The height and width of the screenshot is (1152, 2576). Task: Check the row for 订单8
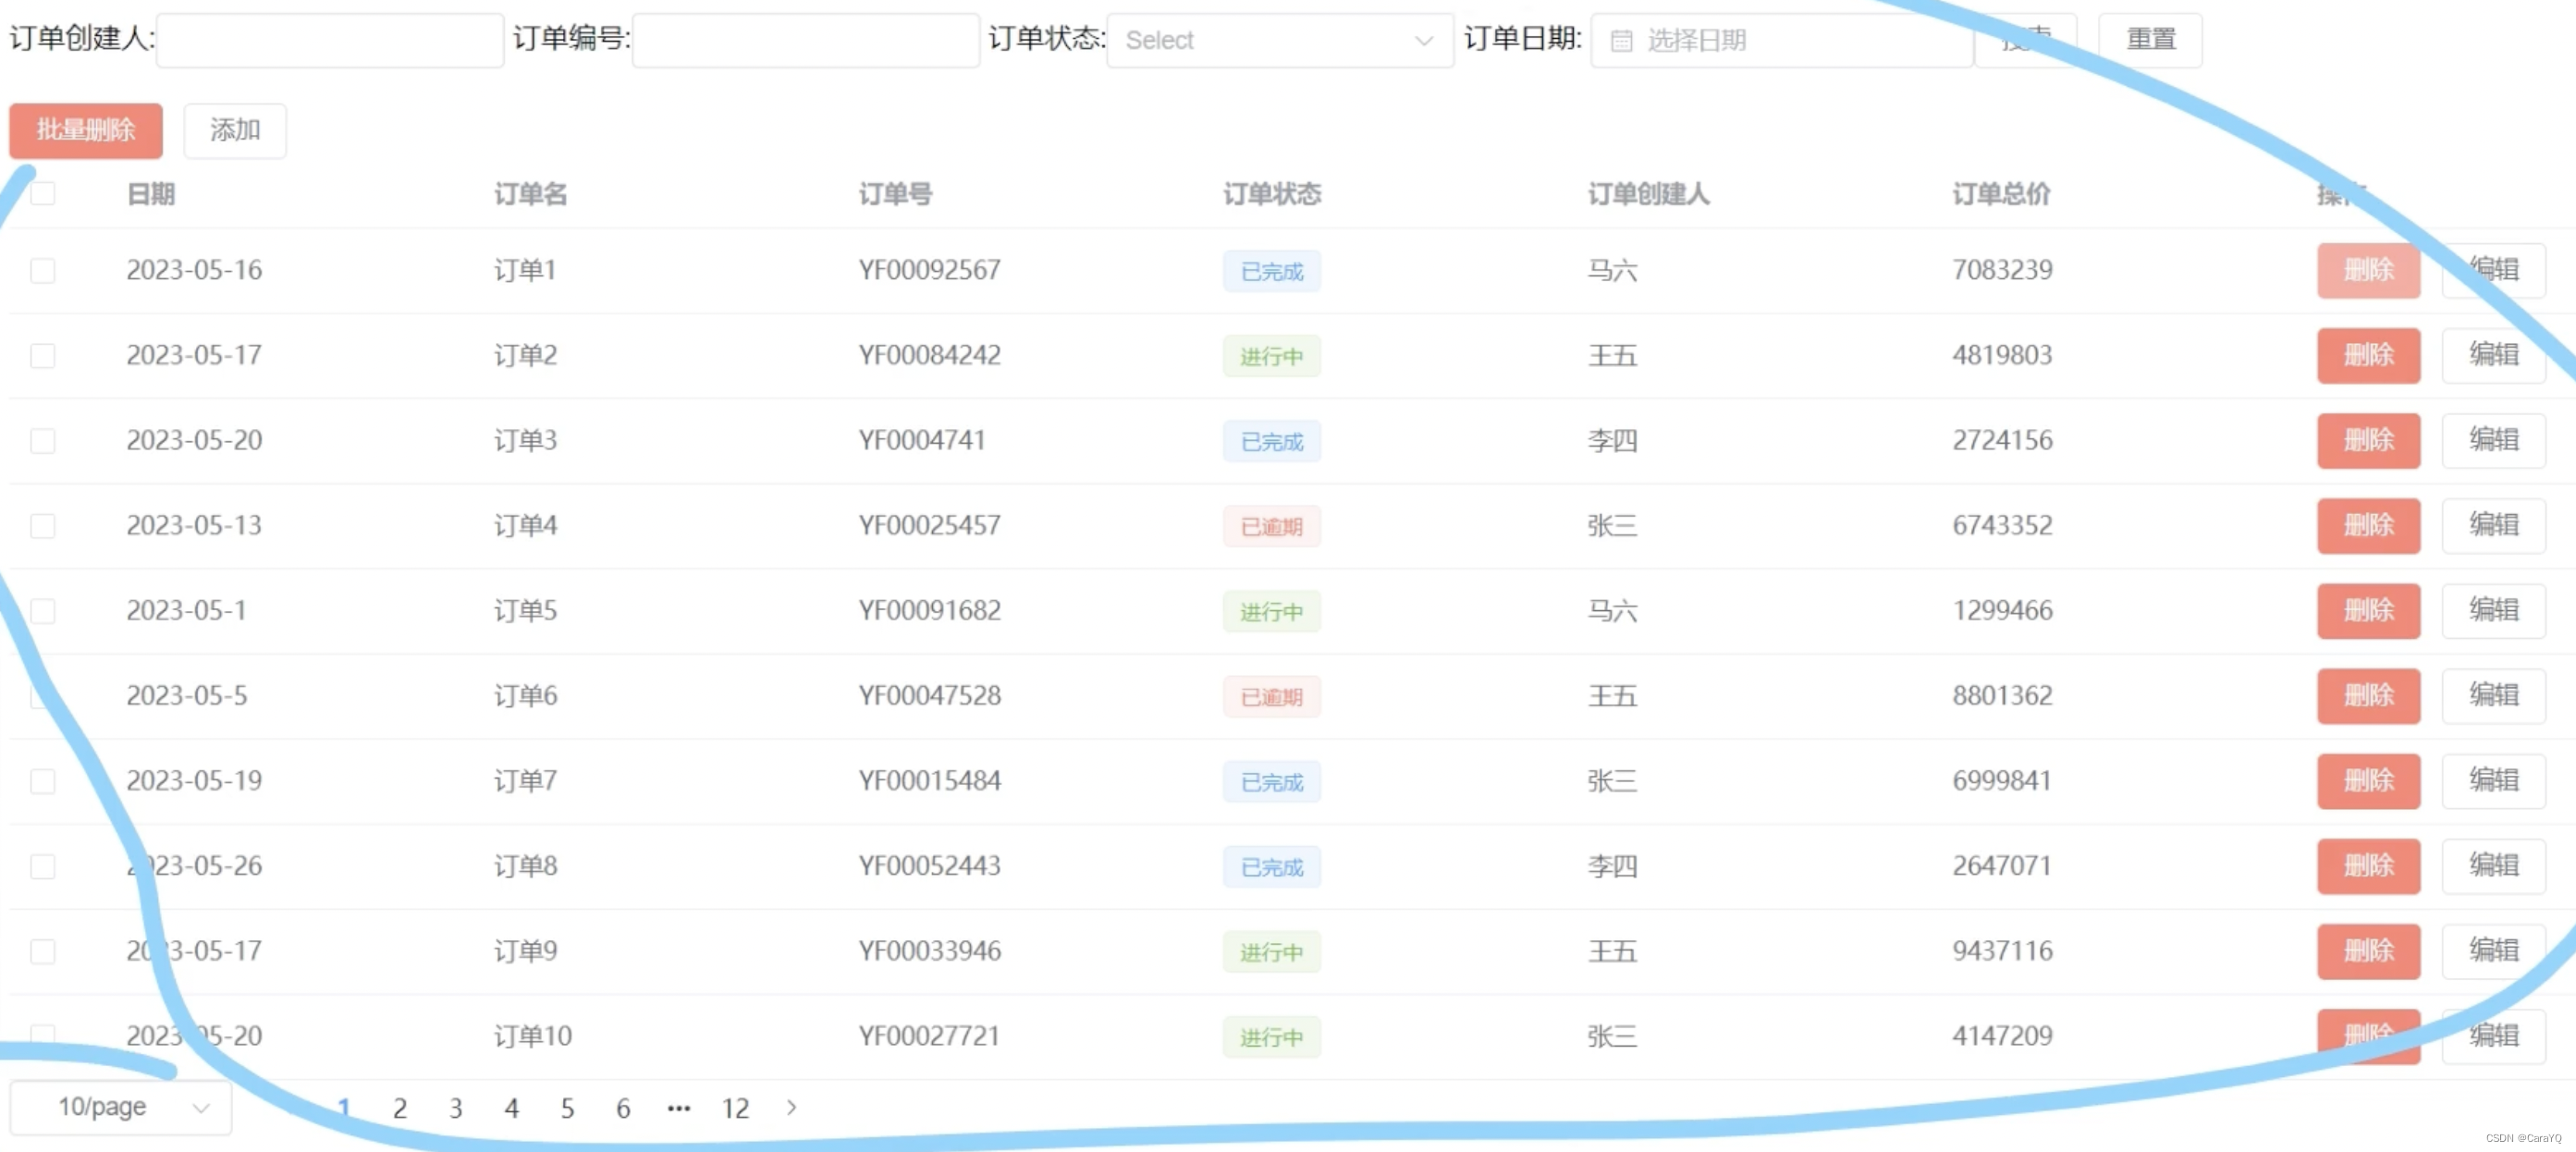pos(42,865)
